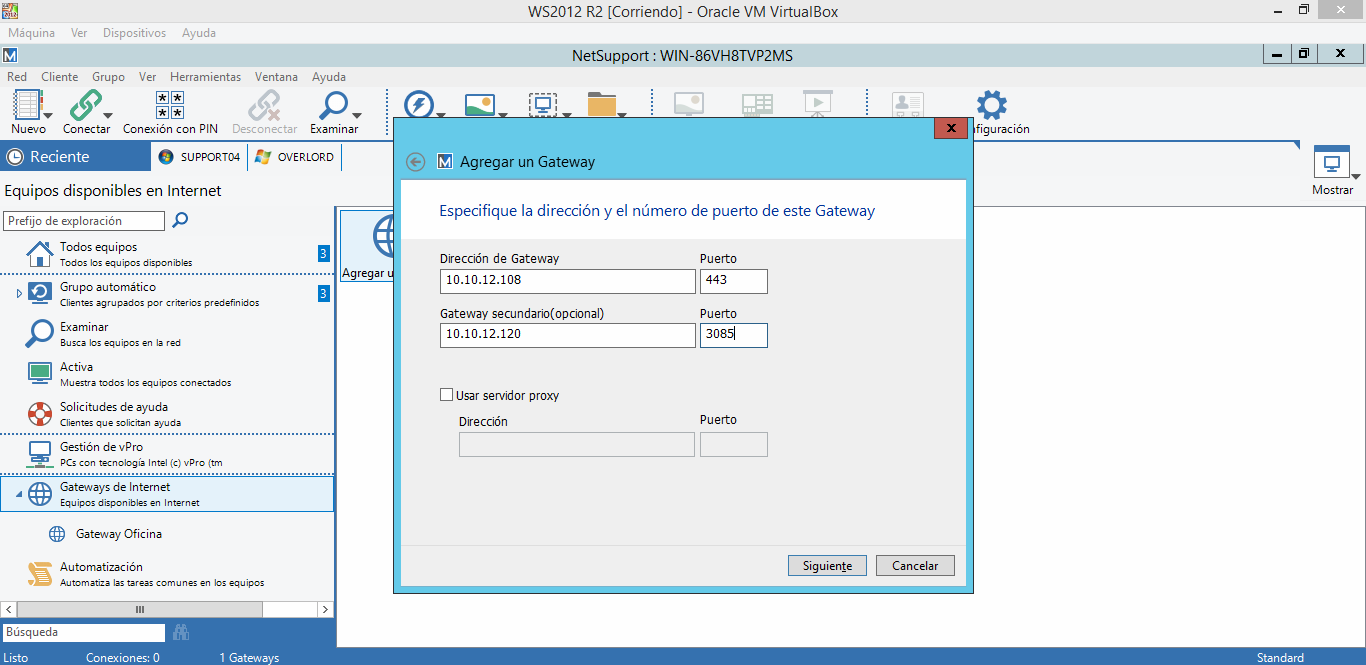Click the Examinar magnifier in toolbar
Image resolution: width=1366 pixels, height=665 pixels.
(332, 105)
